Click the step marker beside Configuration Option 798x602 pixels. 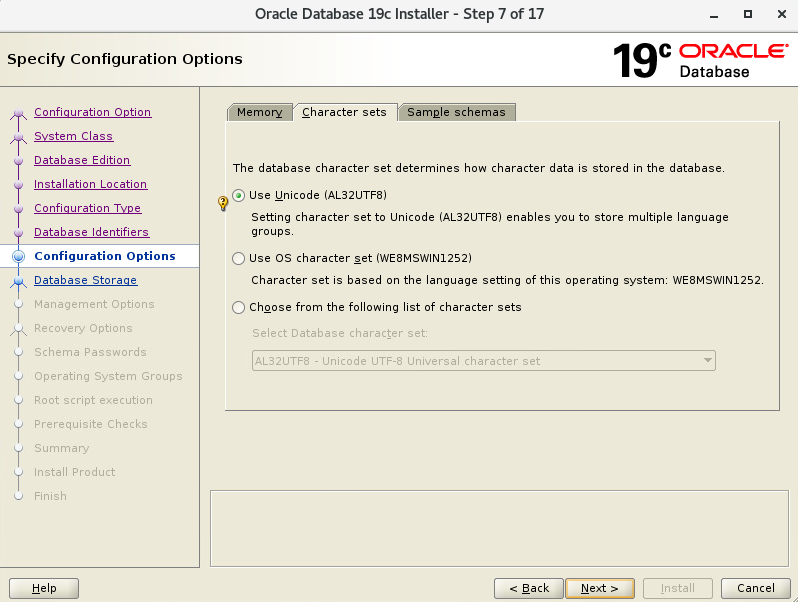click(x=18, y=112)
